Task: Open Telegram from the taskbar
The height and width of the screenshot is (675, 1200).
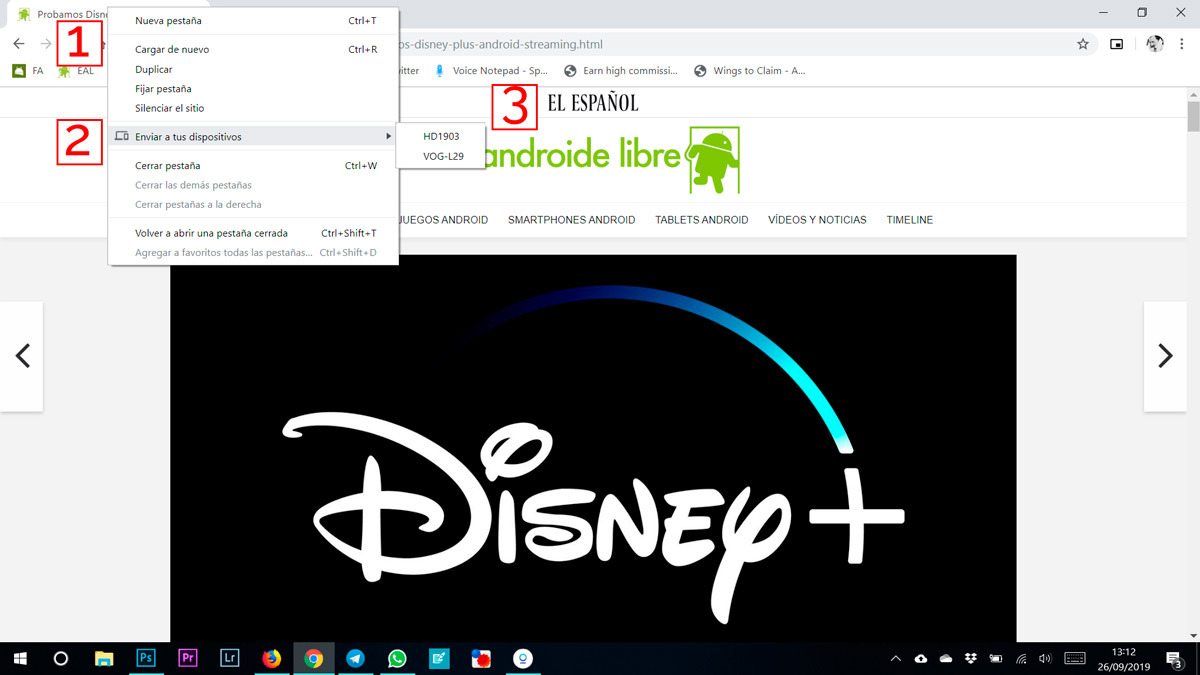Action: 355,658
